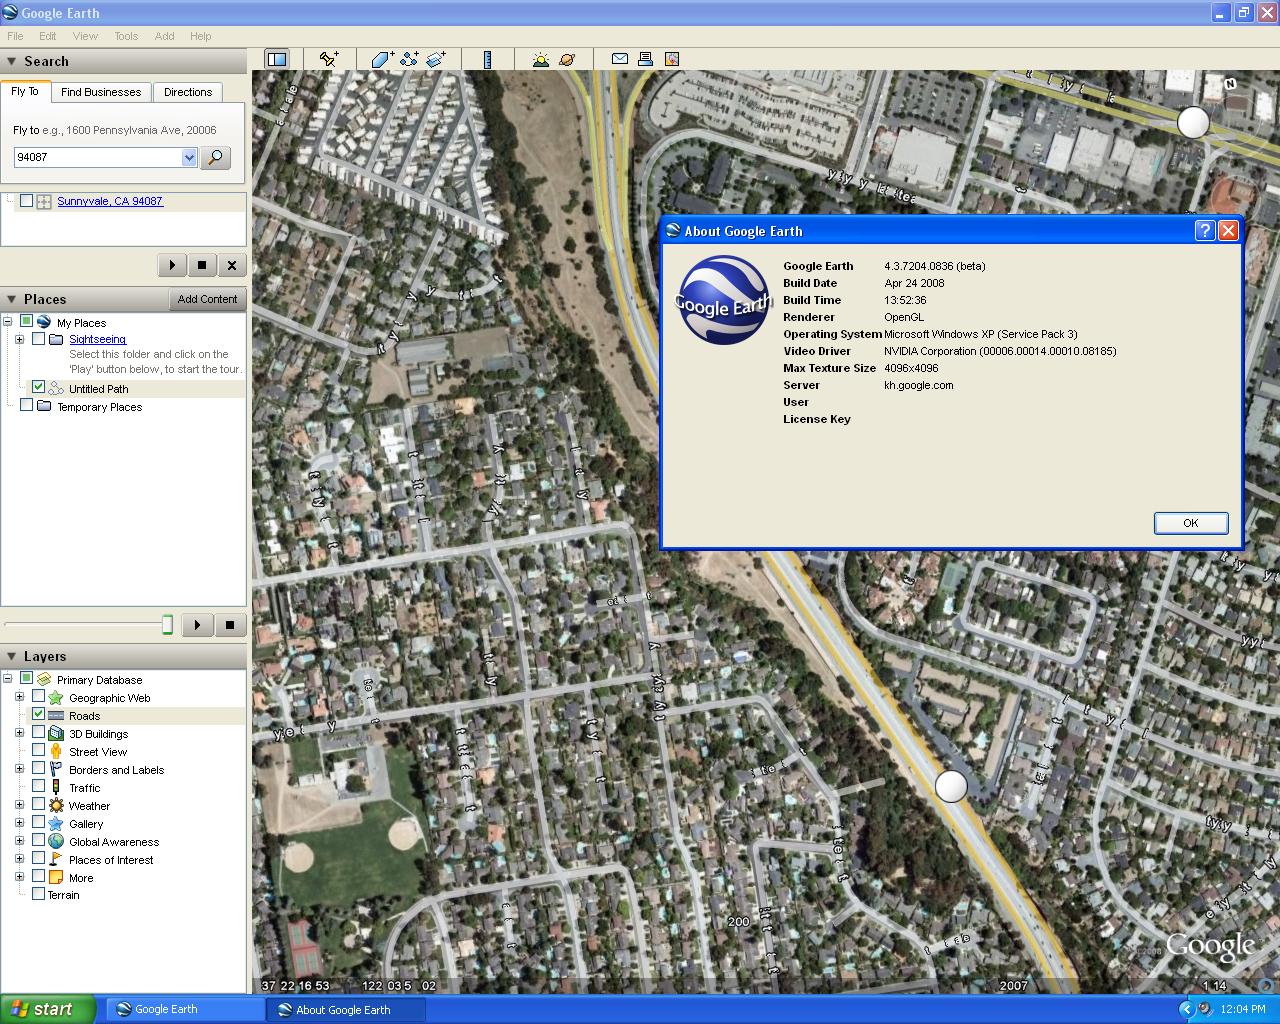Image resolution: width=1280 pixels, height=1024 pixels.
Task: Check the Sunnyvale search result checkbox
Action: pos(26,201)
